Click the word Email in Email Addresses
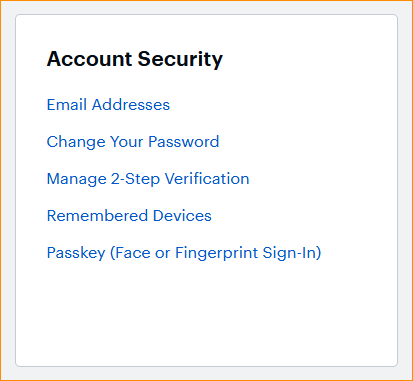The height and width of the screenshot is (381, 413). pyautogui.click(x=67, y=105)
